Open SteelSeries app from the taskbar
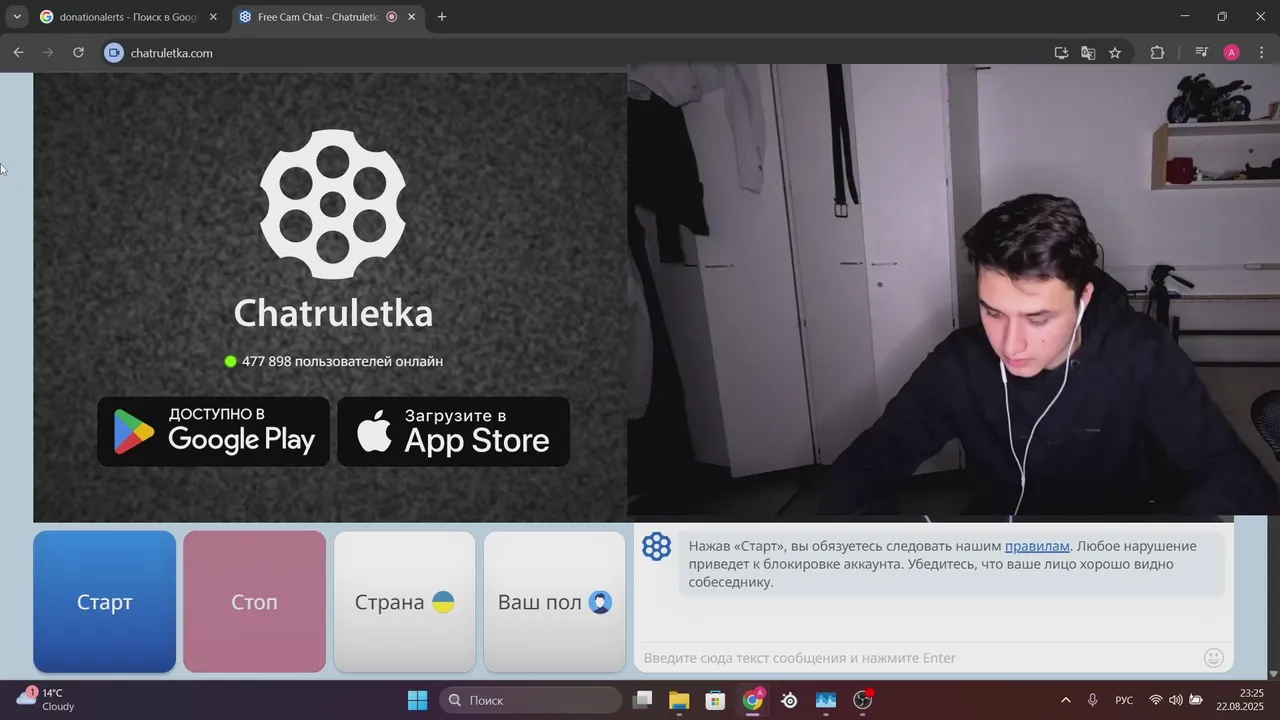This screenshot has height=720, width=1280. [789, 700]
